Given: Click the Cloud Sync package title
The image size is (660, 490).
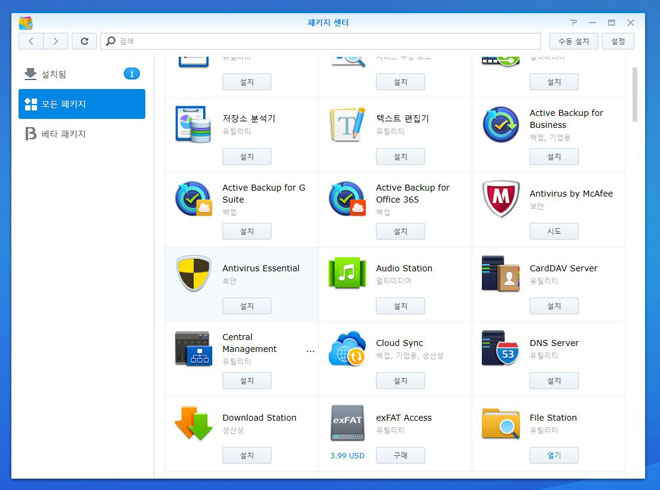Looking at the screenshot, I should point(399,343).
